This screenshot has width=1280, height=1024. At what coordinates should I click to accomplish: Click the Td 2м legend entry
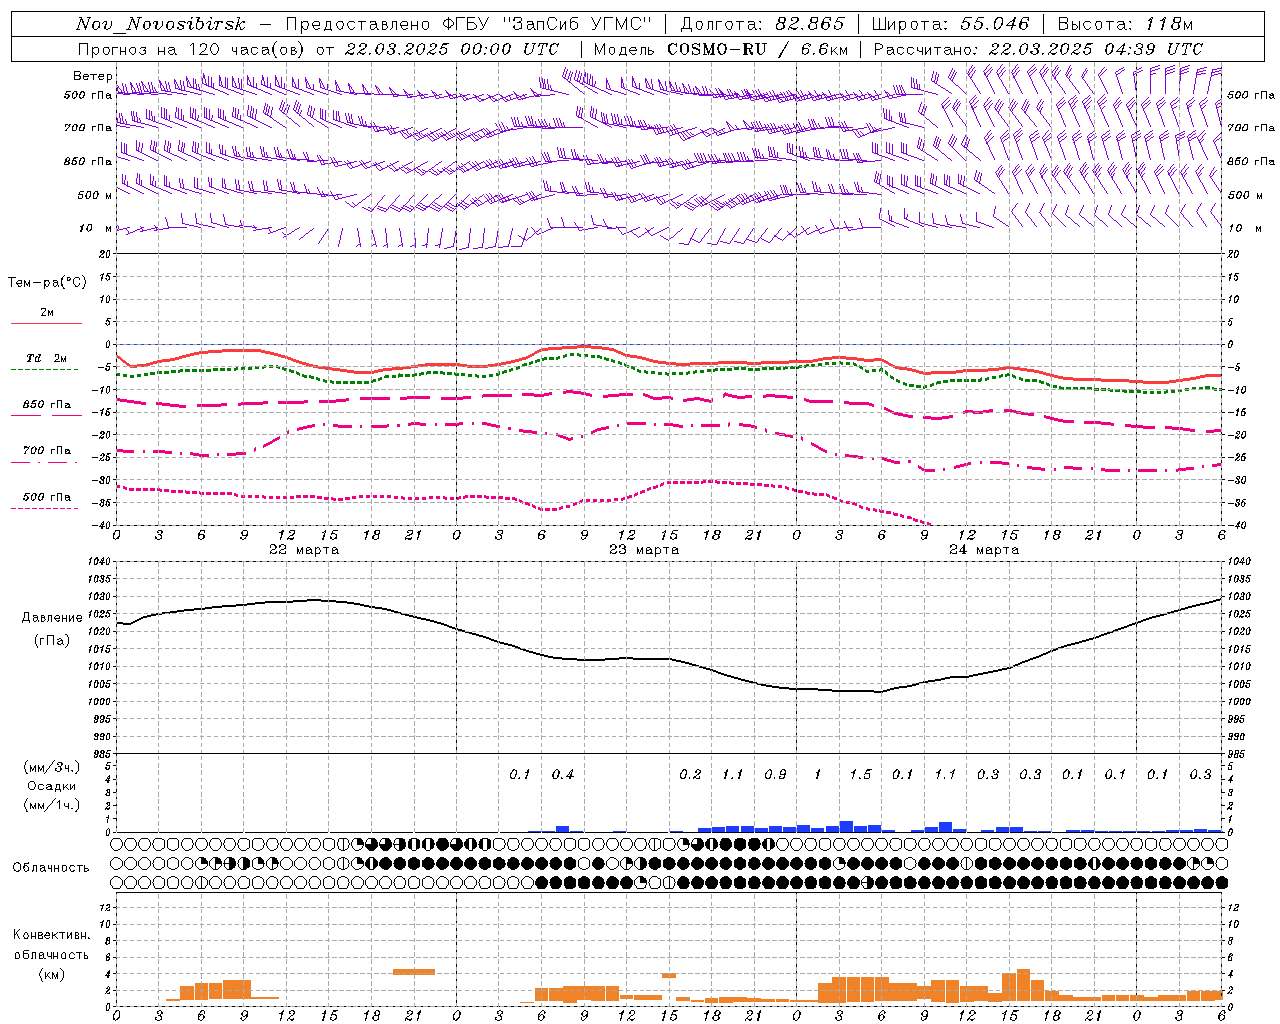[47, 358]
